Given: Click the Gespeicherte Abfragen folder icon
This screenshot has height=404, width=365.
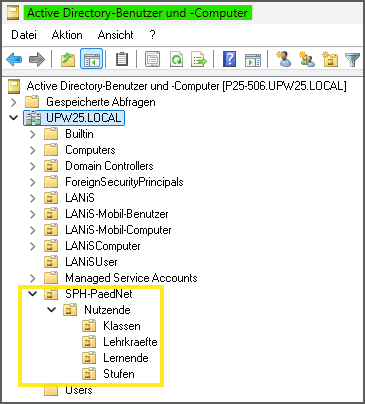Looking at the screenshot, I should [32, 102].
